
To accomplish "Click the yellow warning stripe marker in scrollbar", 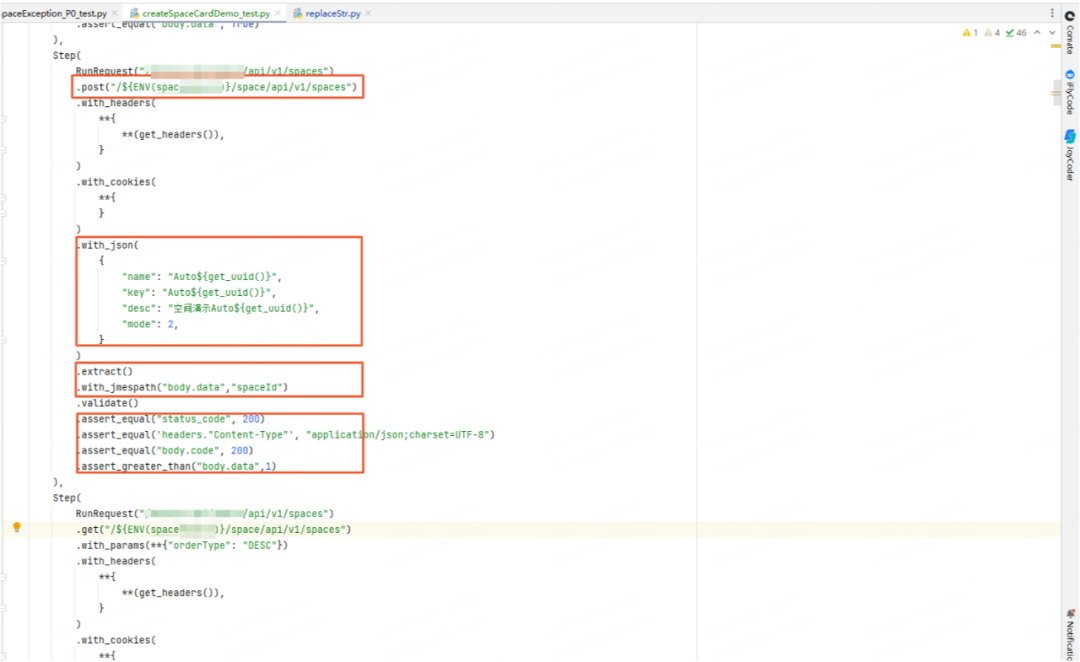I will pyautogui.click(x=1056, y=46).
